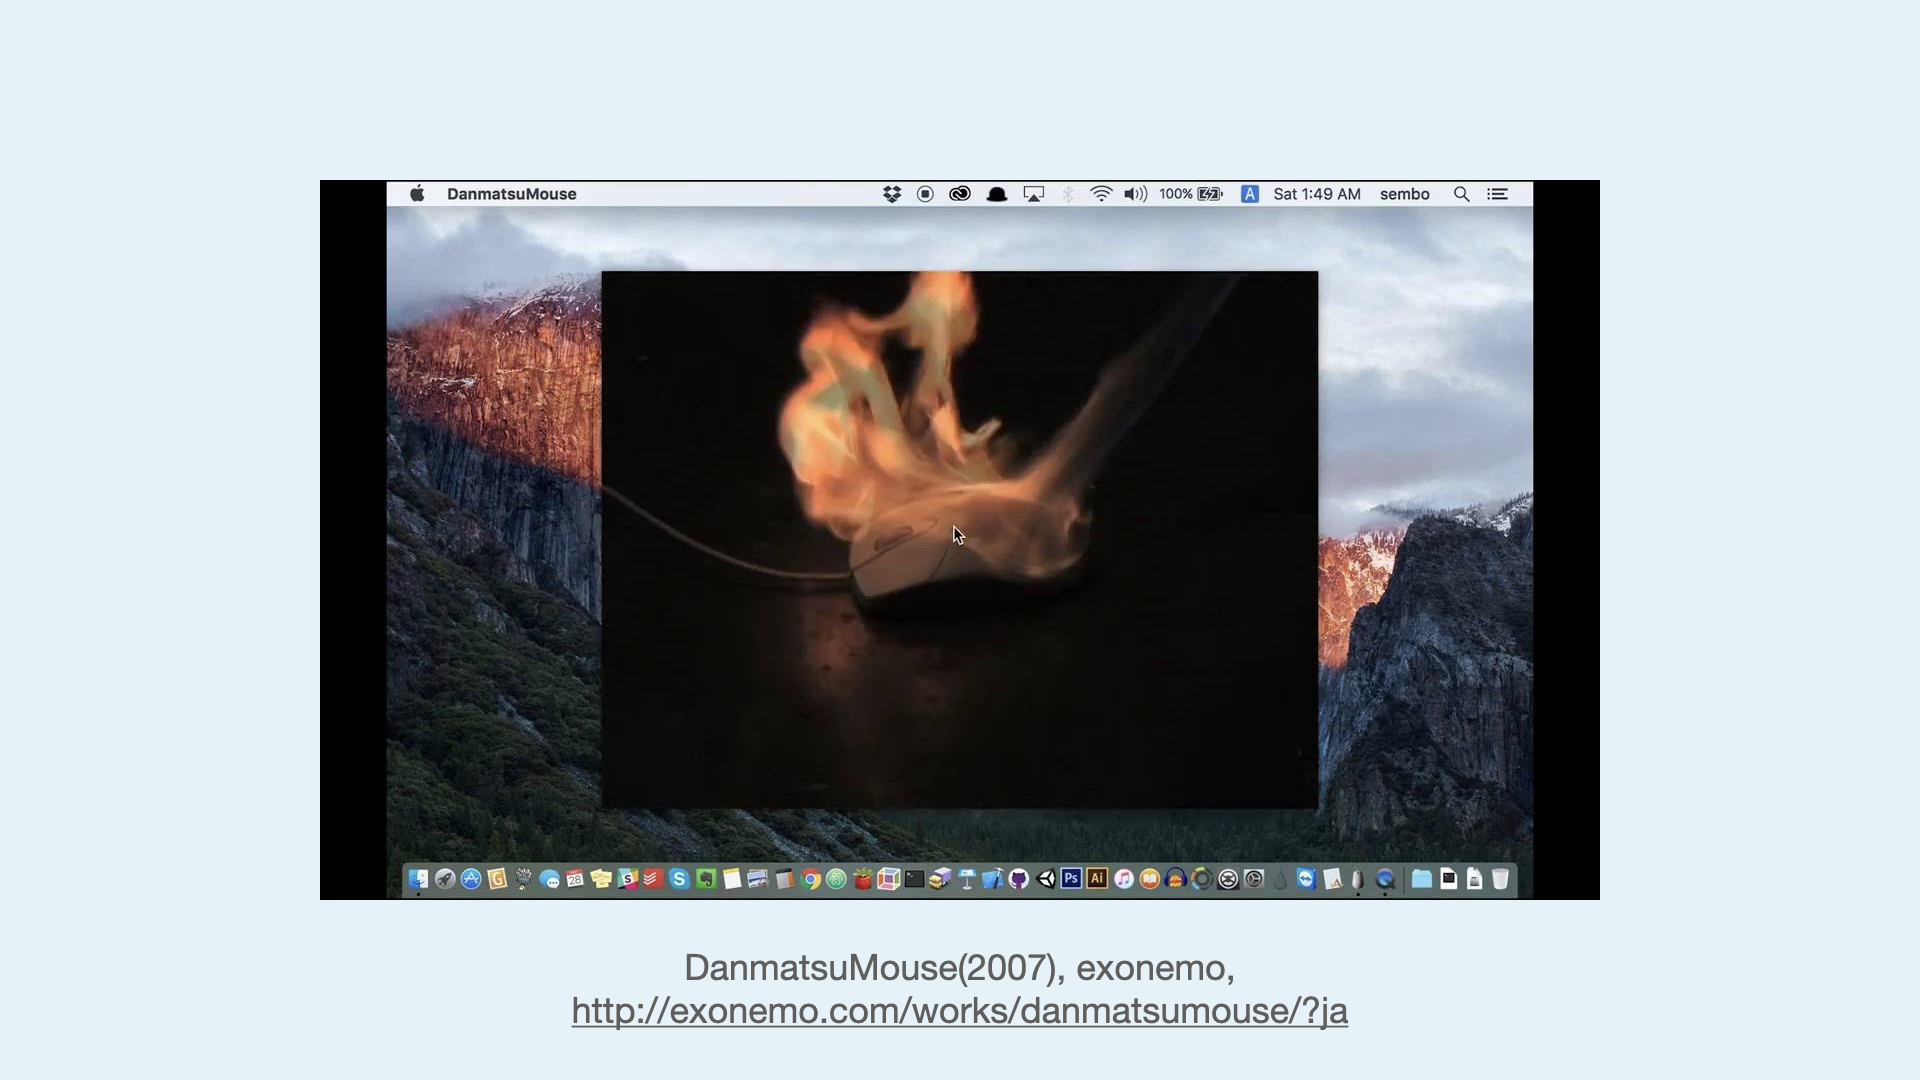The image size is (1920, 1080).
Task: Open the input source A menu
Action: (x=1250, y=194)
